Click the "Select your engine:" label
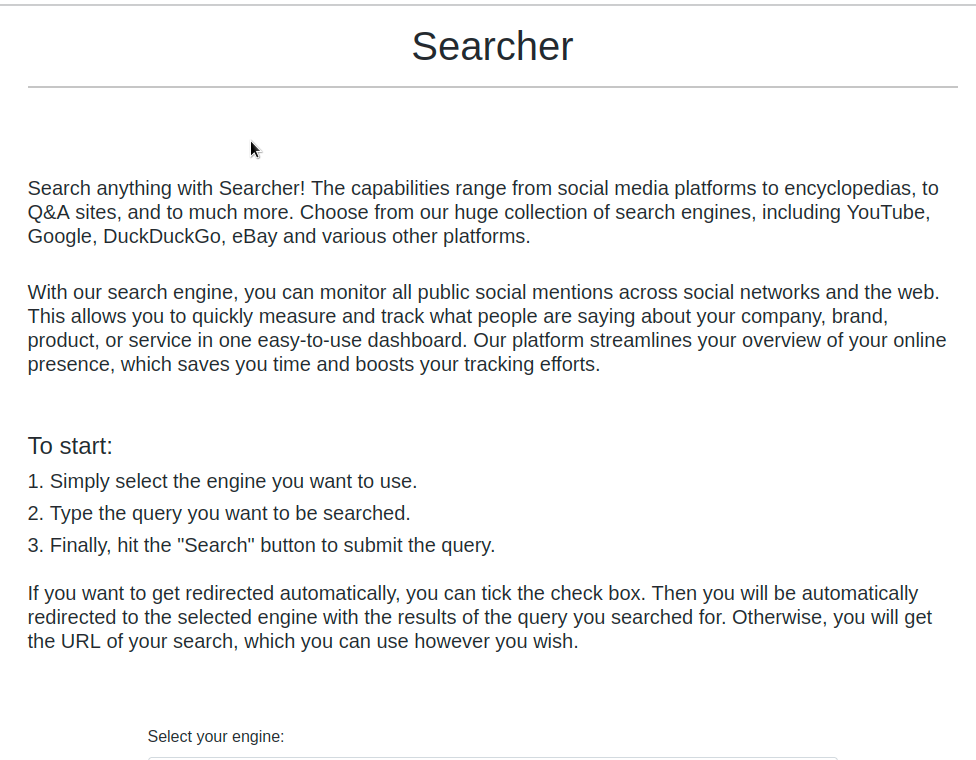Image resolution: width=976 pixels, height=760 pixels. (x=215, y=736)
